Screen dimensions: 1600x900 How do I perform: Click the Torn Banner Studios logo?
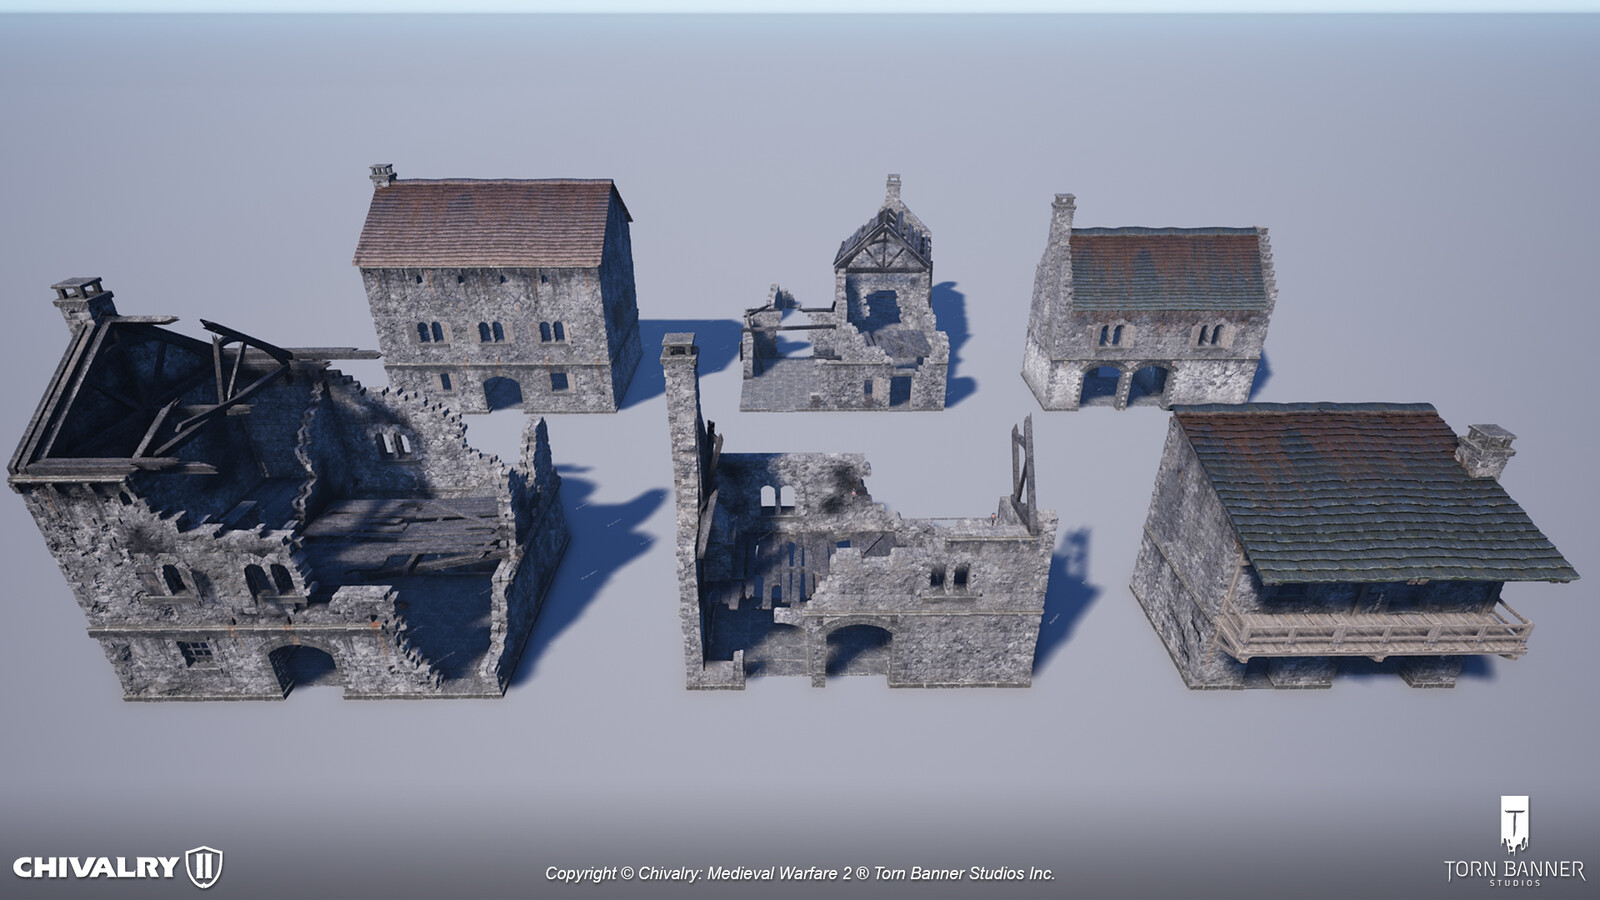1514,840
